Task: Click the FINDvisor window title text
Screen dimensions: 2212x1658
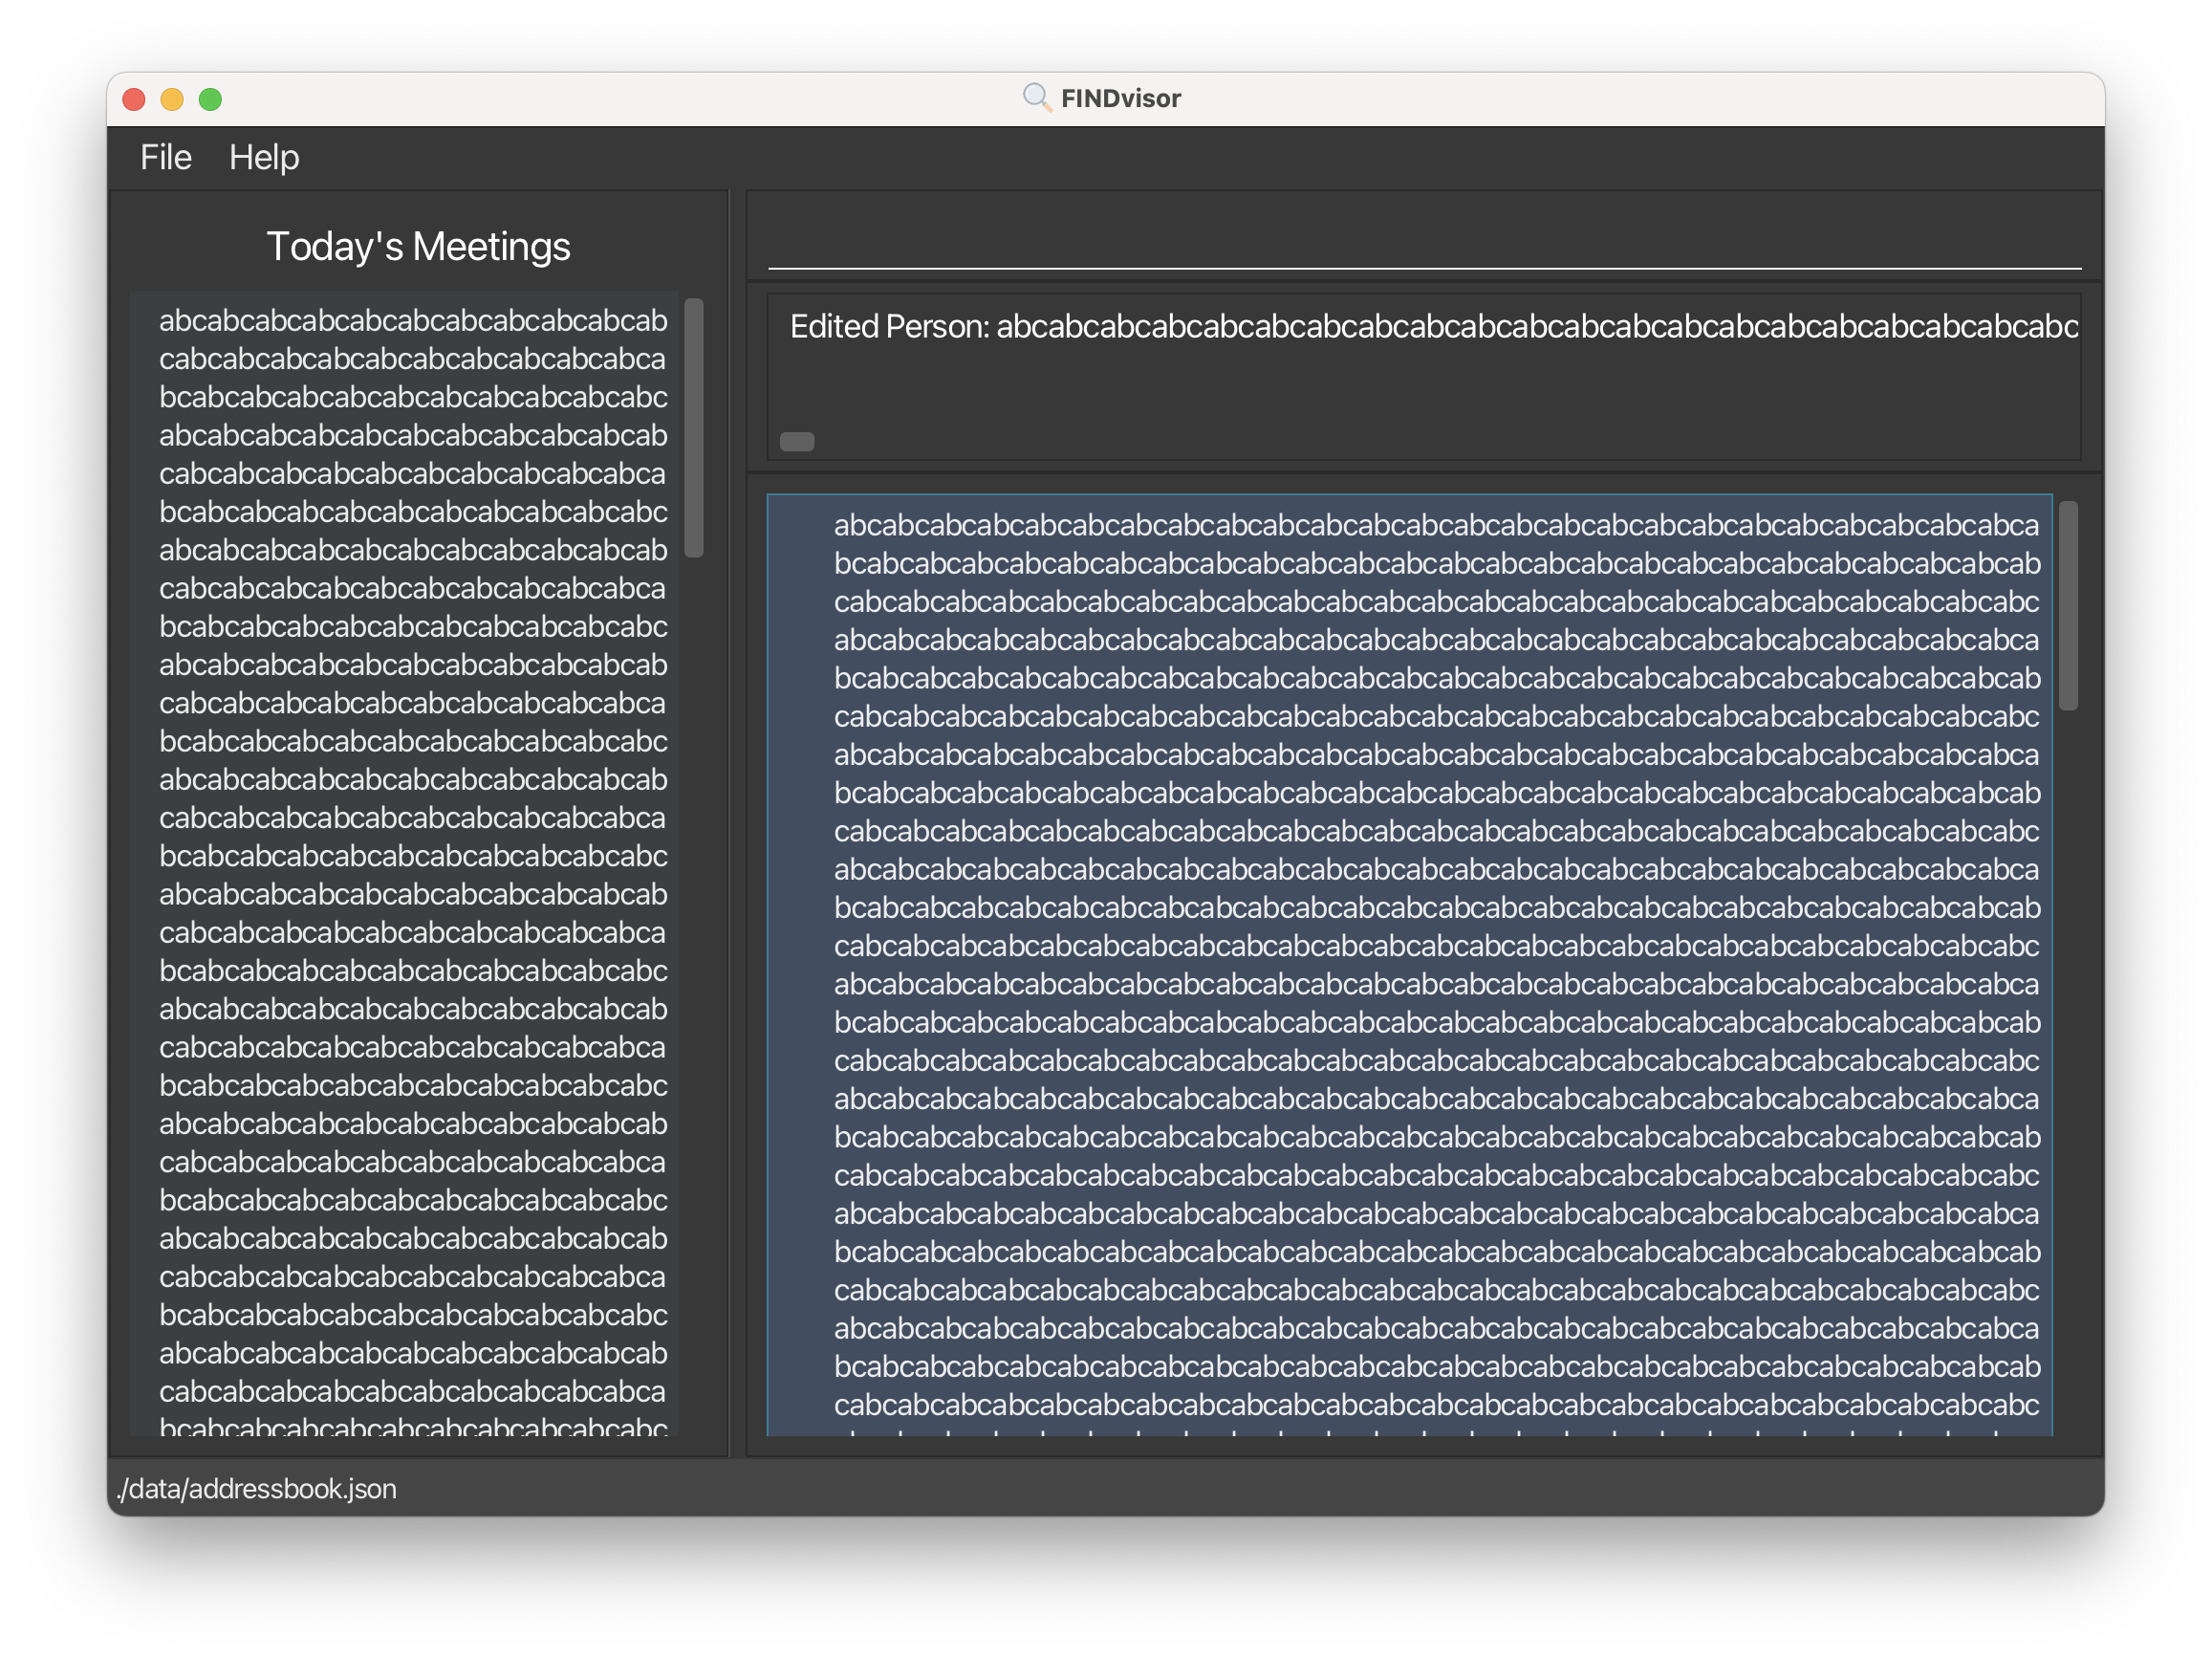Action: 1120,98
